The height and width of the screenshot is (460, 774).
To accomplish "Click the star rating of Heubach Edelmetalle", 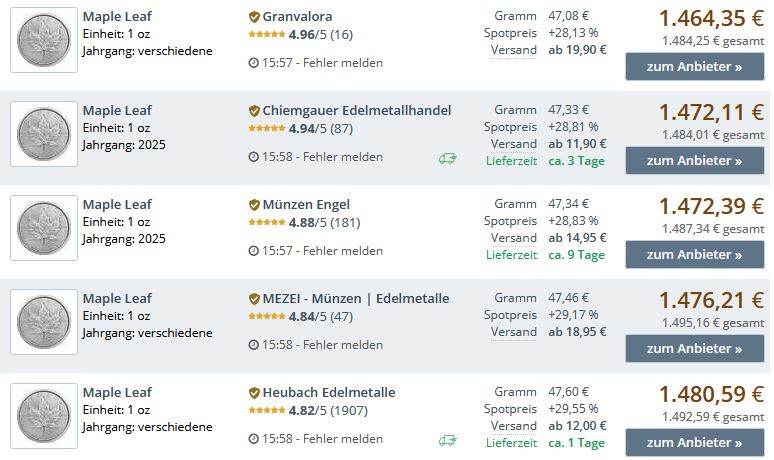I will point(266,410).
